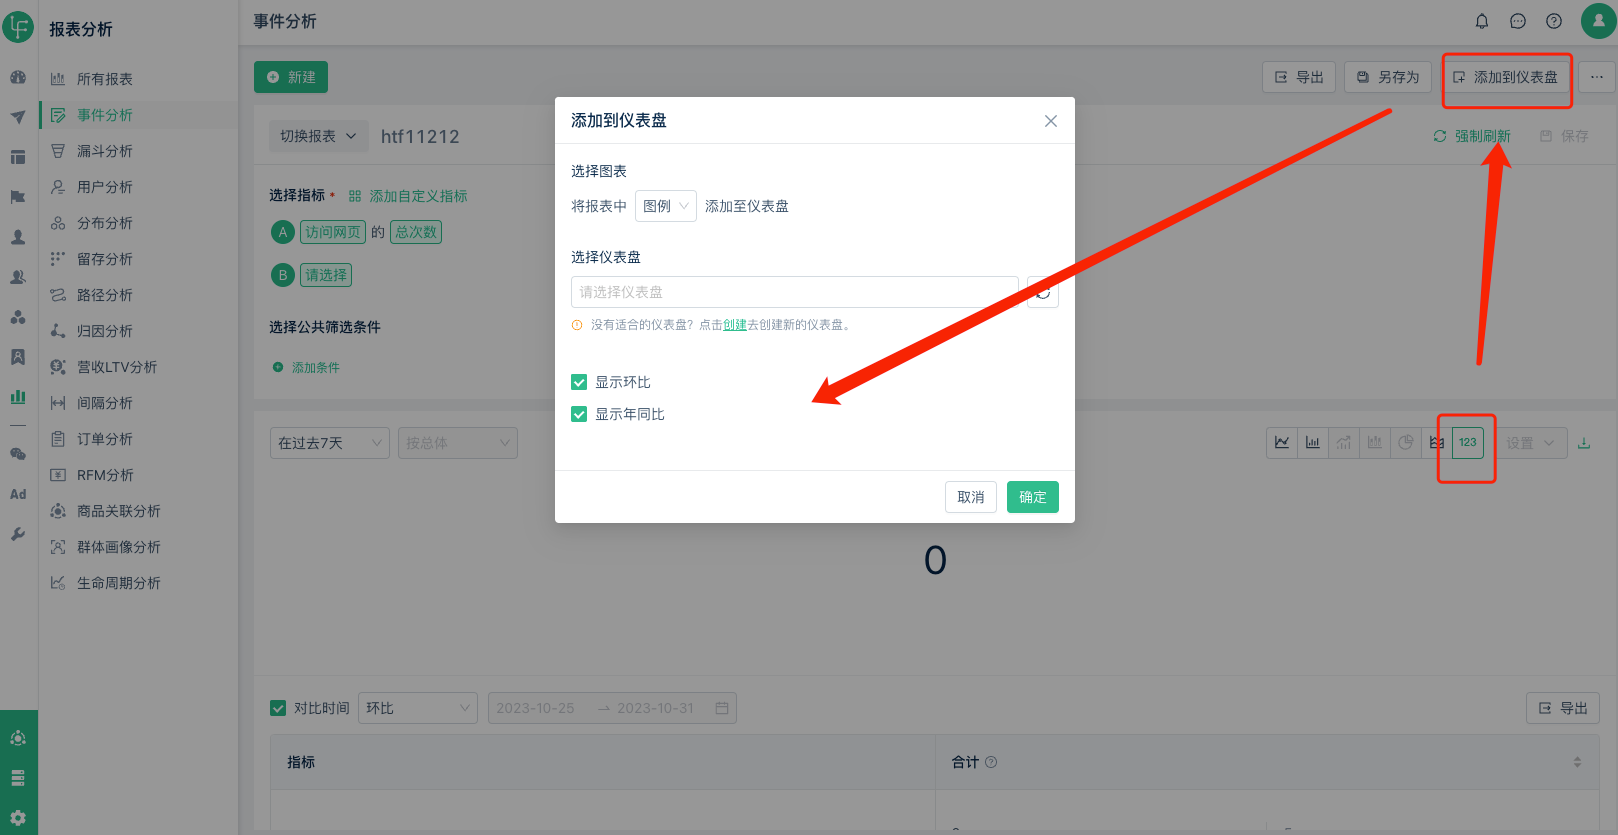Click the 创建 link to create dashboard
The height and width of the screenshot is (835, 1618).
coord(735,325)
